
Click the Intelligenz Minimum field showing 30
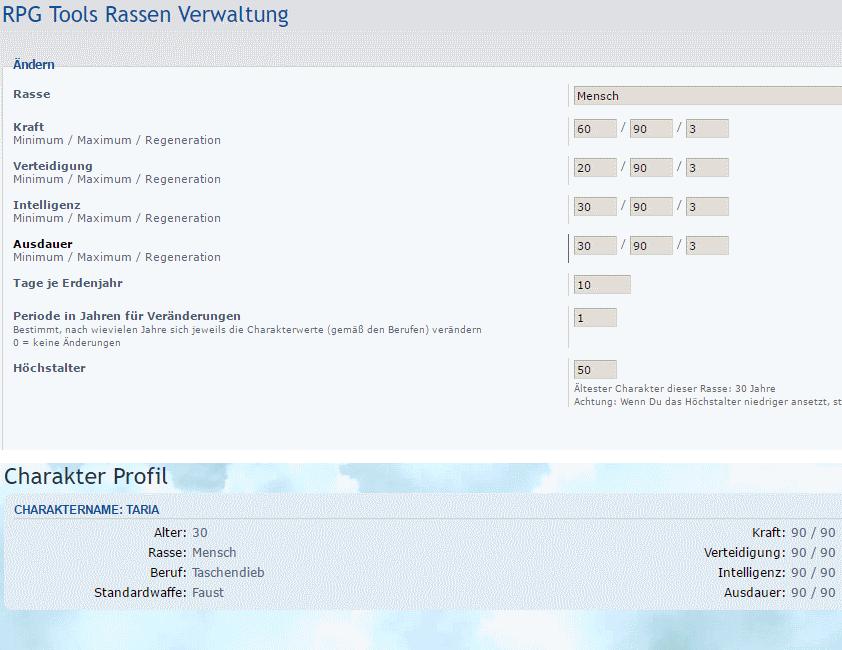[594, 206]
